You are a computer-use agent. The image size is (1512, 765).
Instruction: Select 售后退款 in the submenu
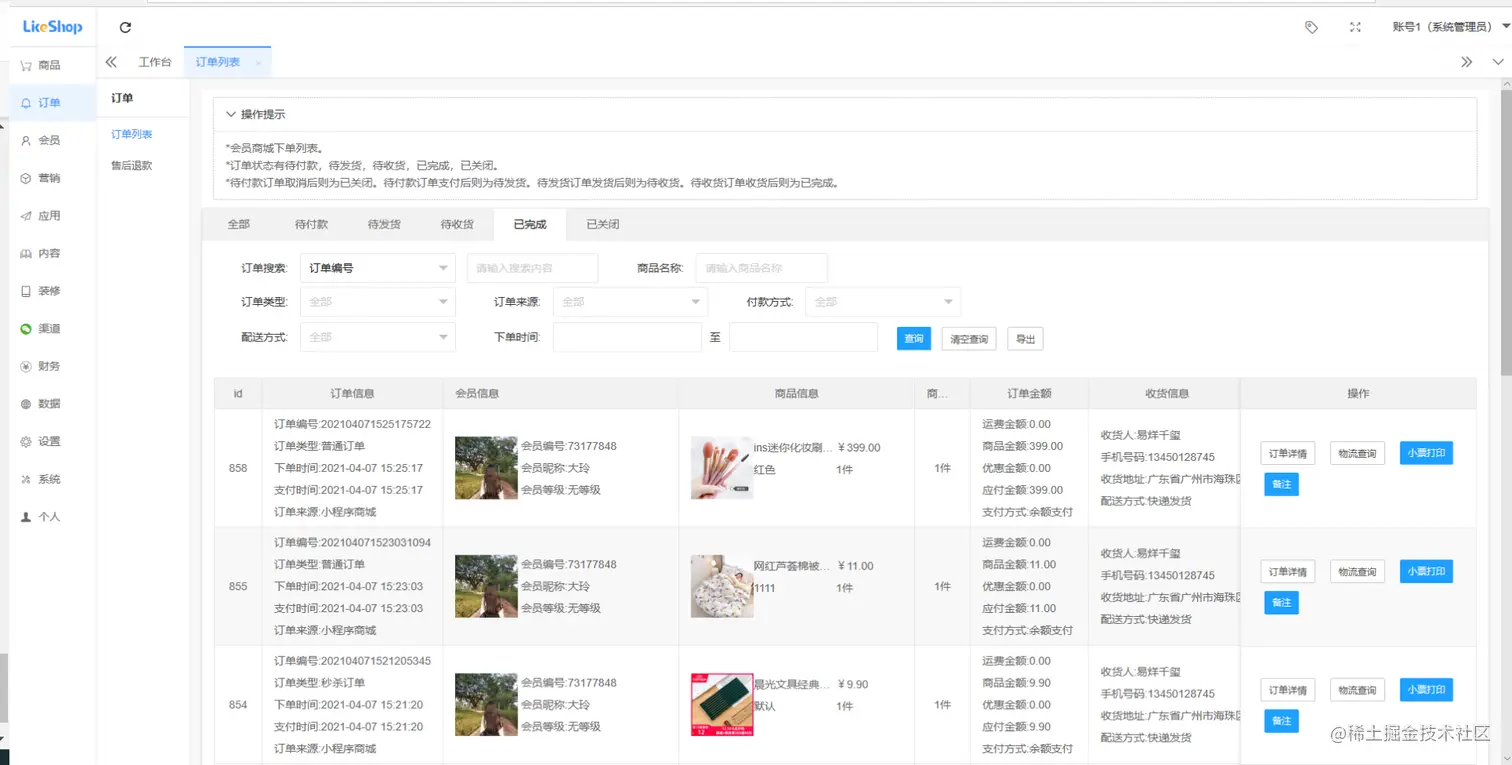pyautogui.click(x=132, y=166)
